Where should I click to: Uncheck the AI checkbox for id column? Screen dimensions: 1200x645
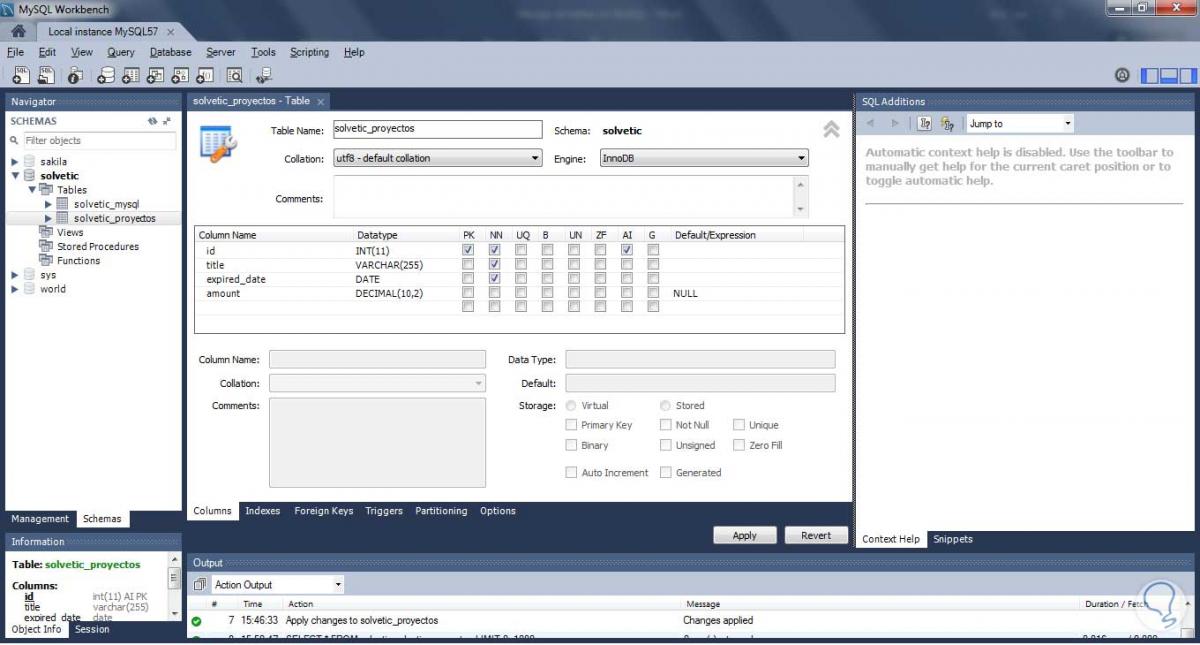click(627, 250)
